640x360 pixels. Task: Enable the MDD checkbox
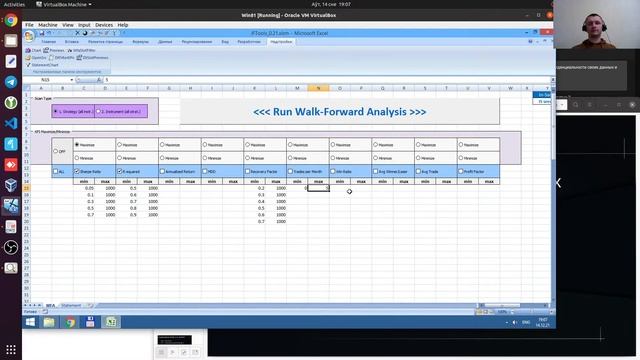(x=205, y=171)
